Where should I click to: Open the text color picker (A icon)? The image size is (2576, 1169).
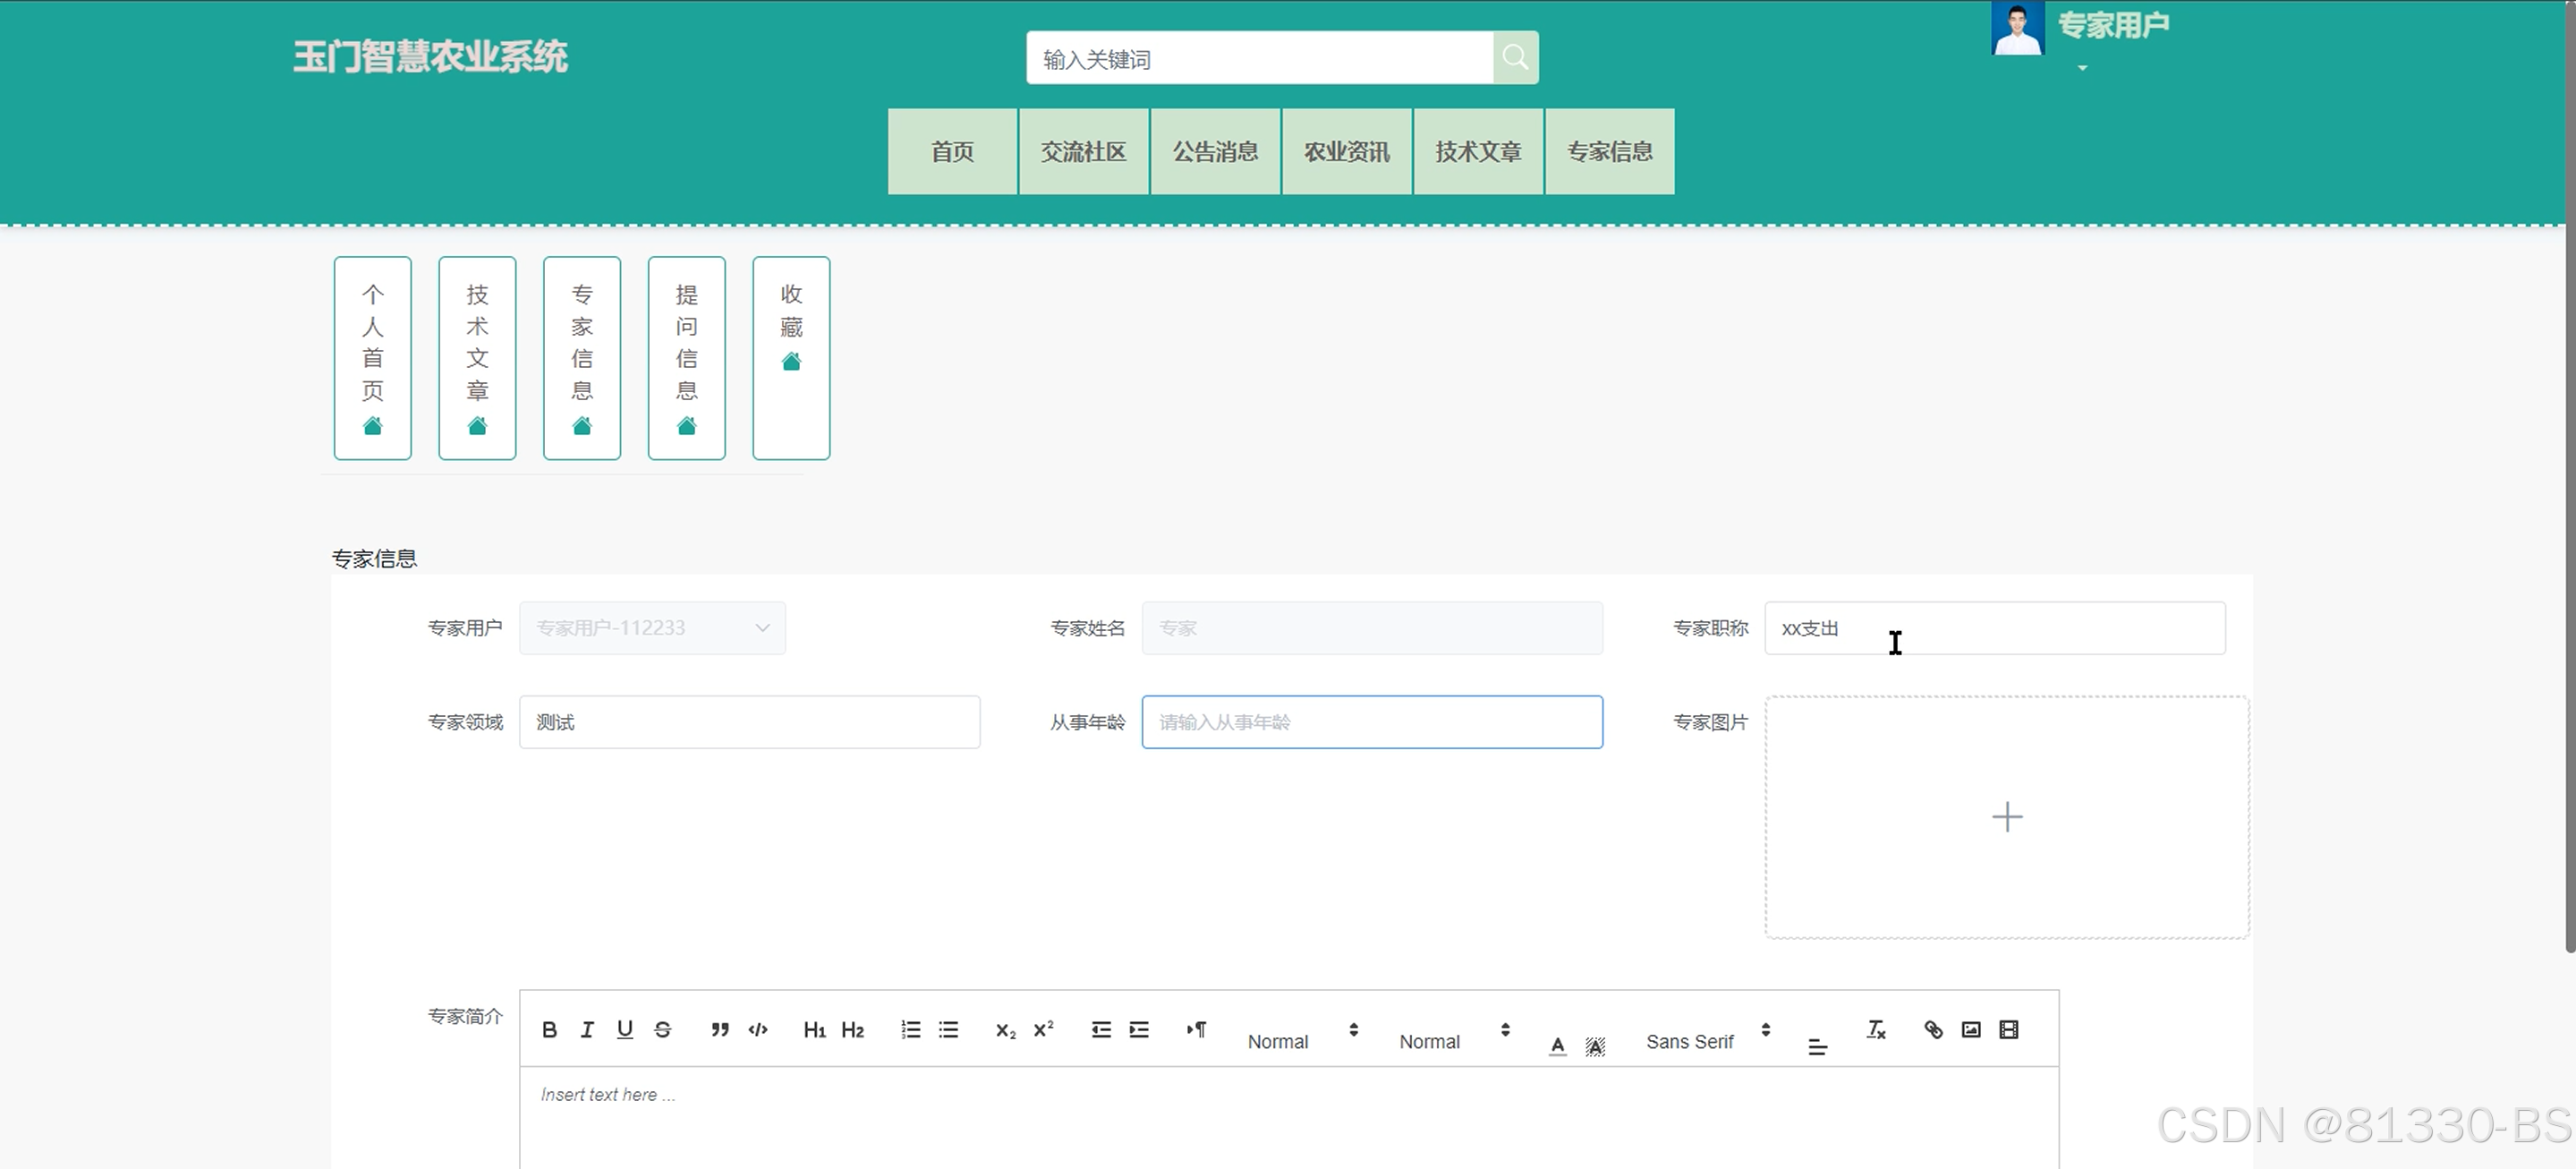click(x=1557, y=1046)
